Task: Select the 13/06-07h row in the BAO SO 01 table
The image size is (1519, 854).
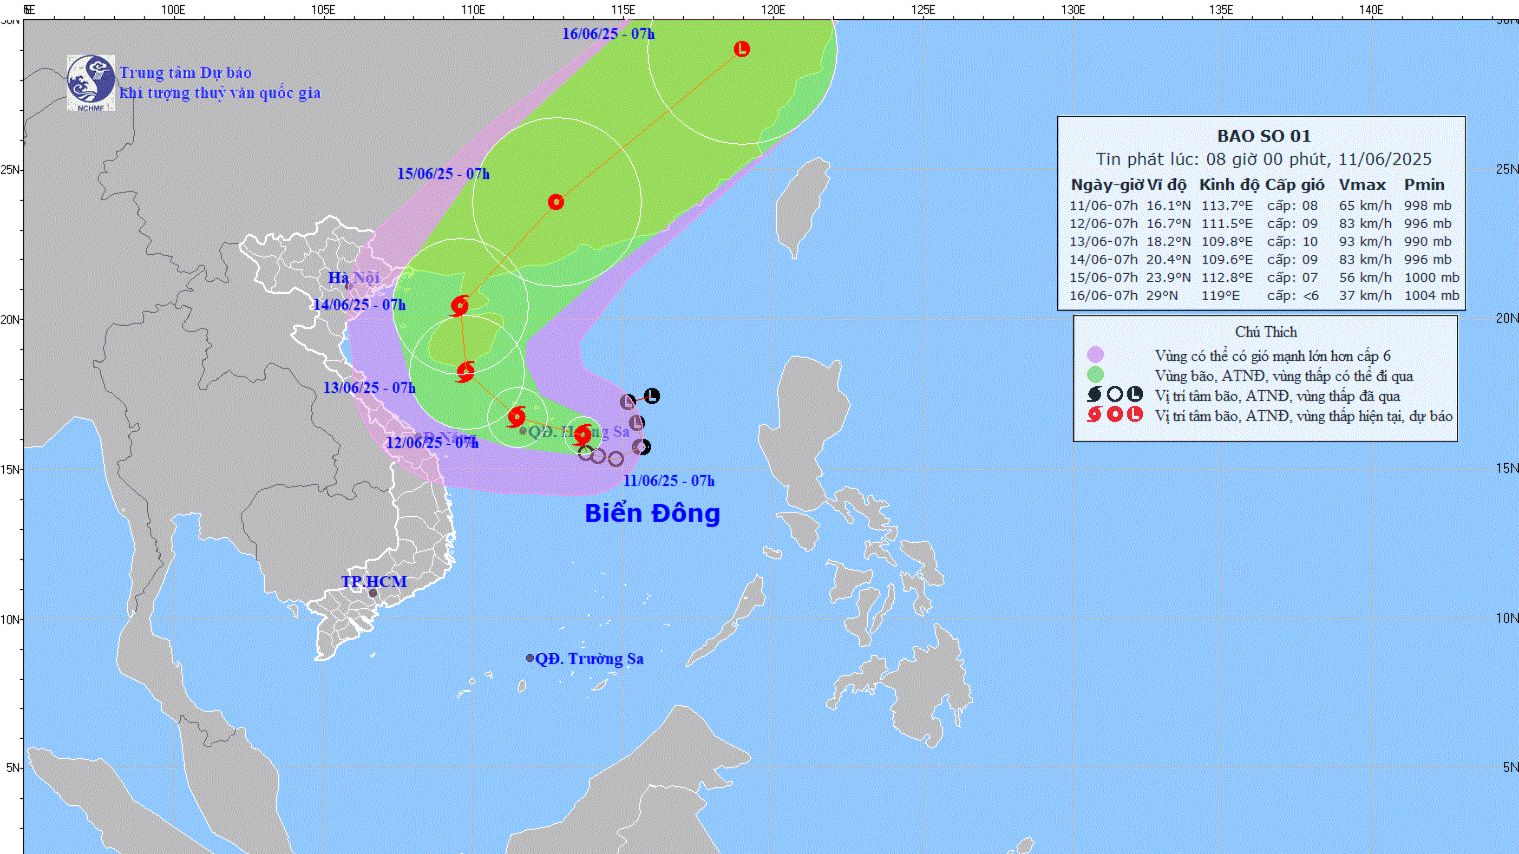Action: [1250, 241]
